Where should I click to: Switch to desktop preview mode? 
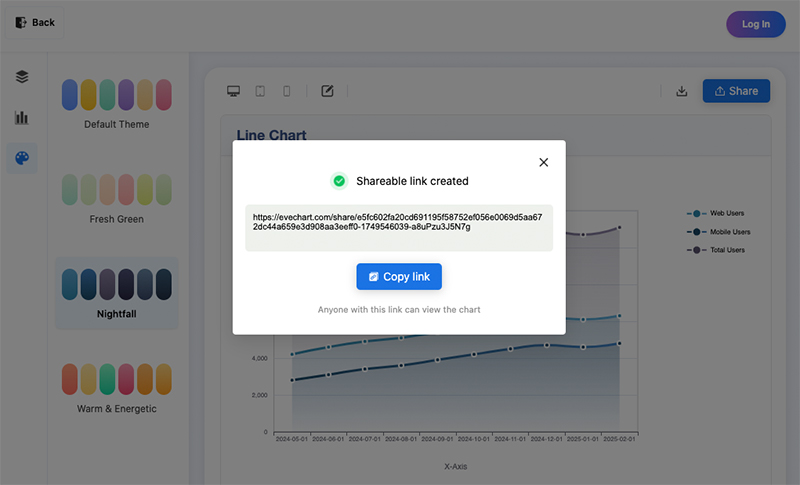point(233,91)
